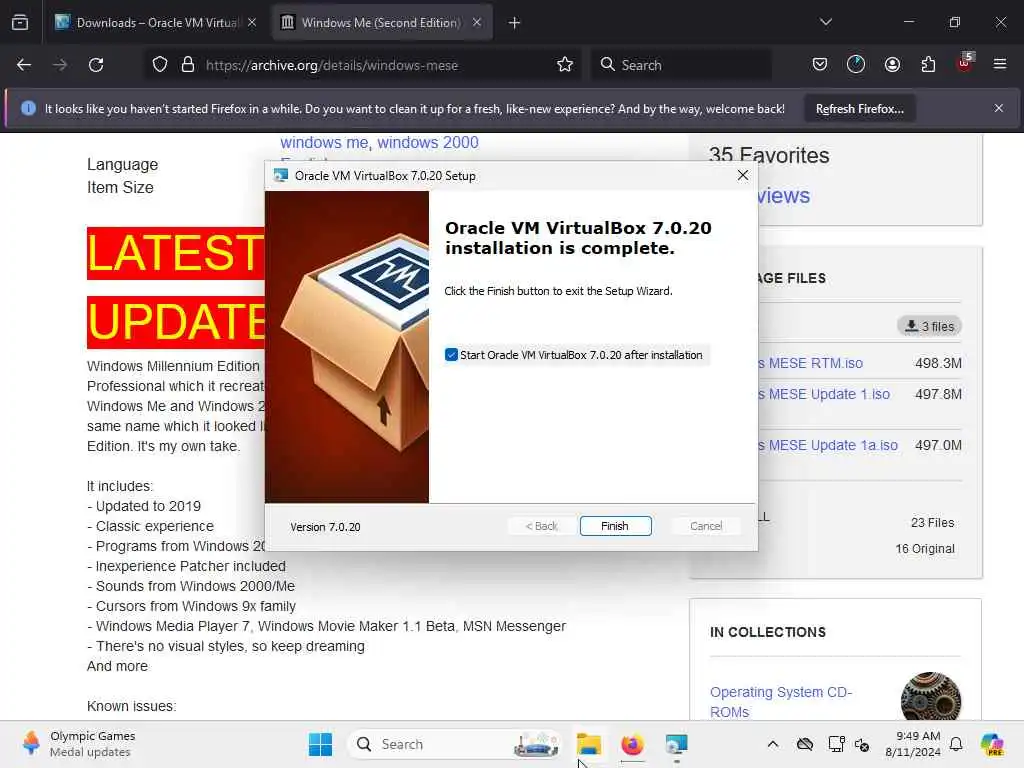Screen dimensions: 1024x768
Task: Focus the Firefox Search box
Action: pyautogui.click(x=681, y=65)
